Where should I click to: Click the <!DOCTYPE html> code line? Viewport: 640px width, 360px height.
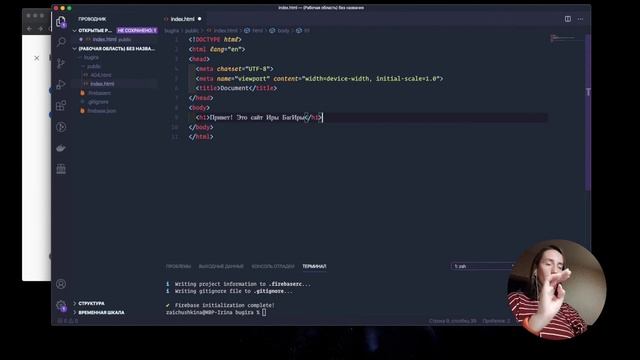coord(215,40)
